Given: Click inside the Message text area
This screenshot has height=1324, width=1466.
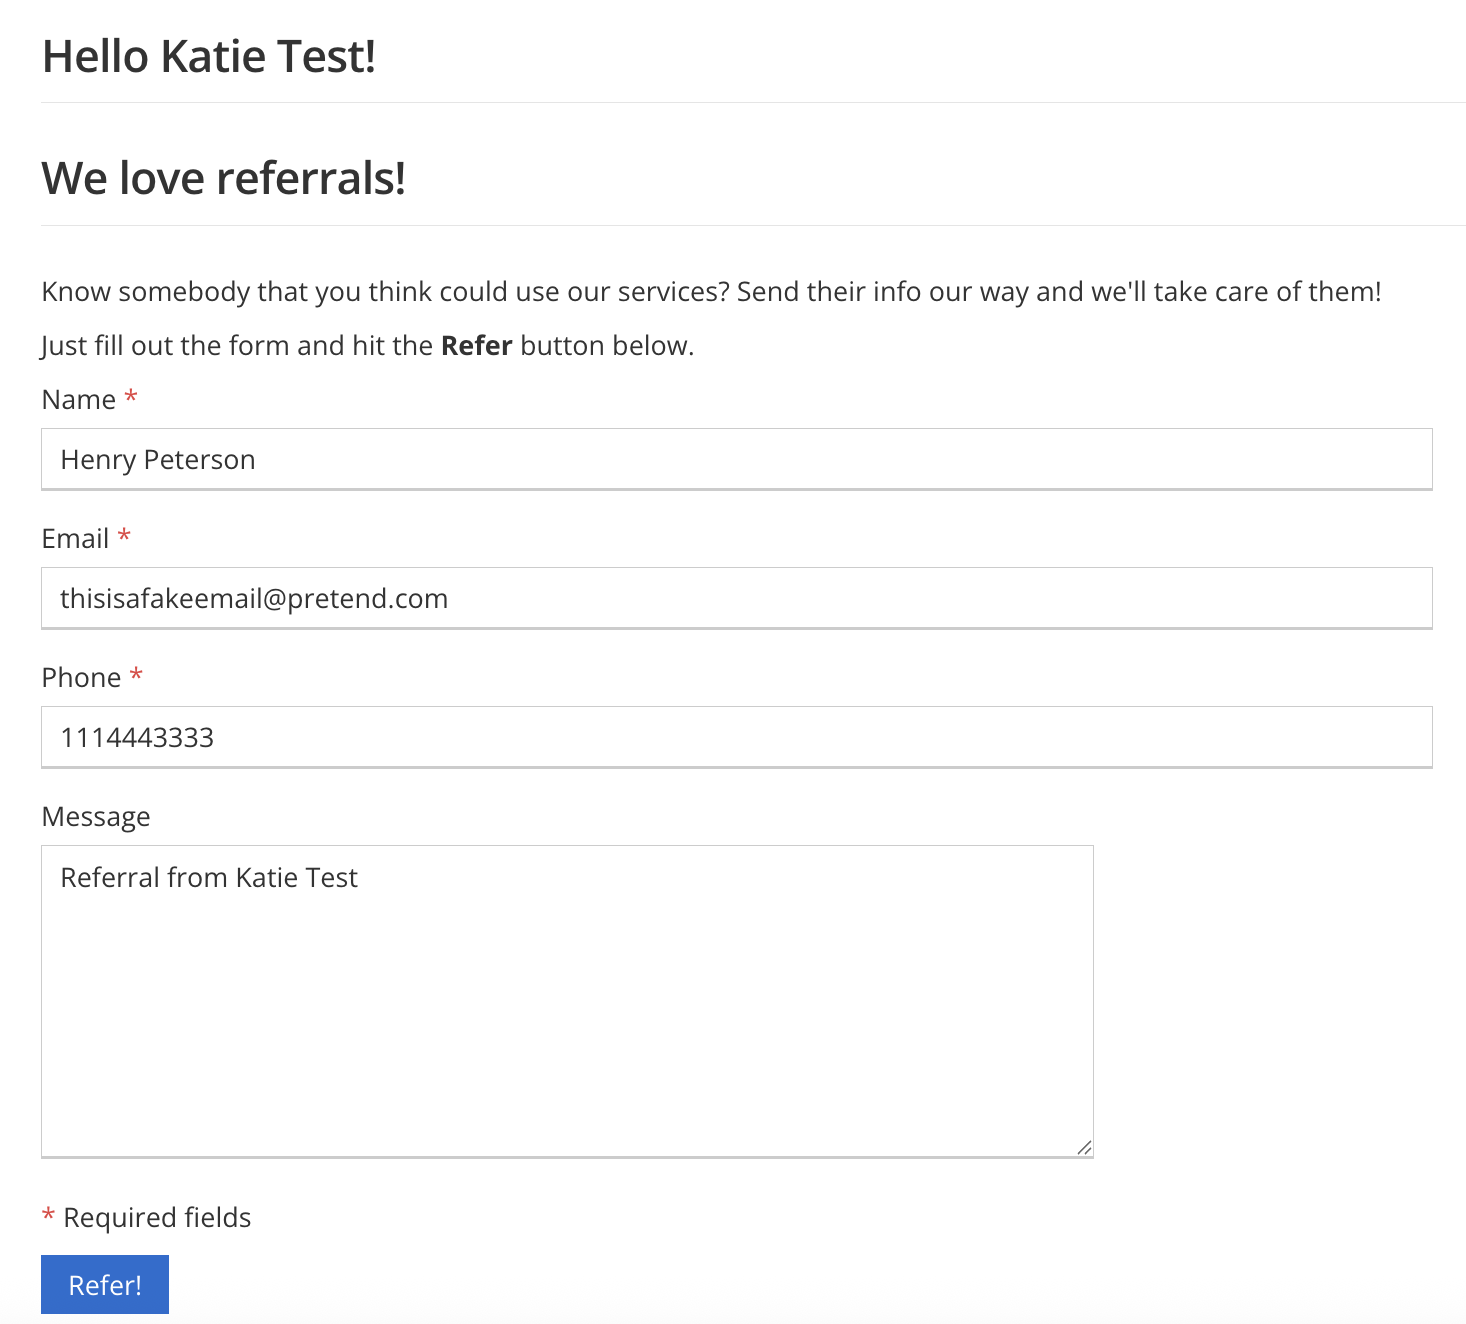Looking at the screenshot, I should [567, 1001].
